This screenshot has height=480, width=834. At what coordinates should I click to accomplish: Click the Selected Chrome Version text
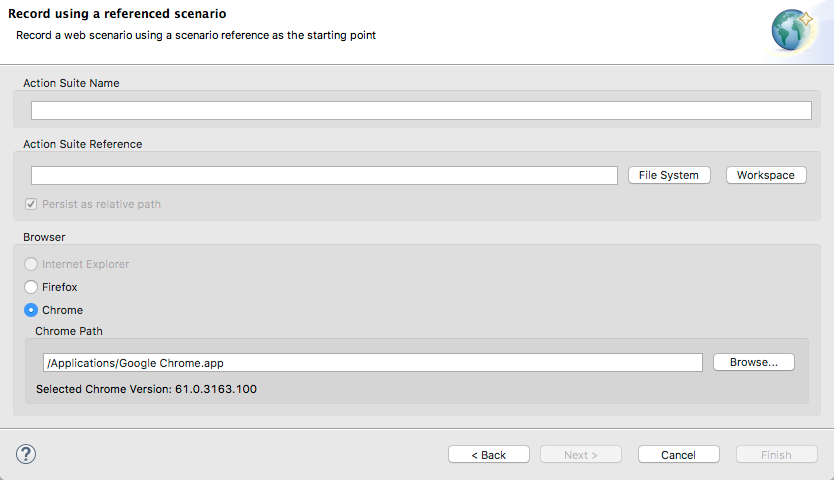[146, 389]
